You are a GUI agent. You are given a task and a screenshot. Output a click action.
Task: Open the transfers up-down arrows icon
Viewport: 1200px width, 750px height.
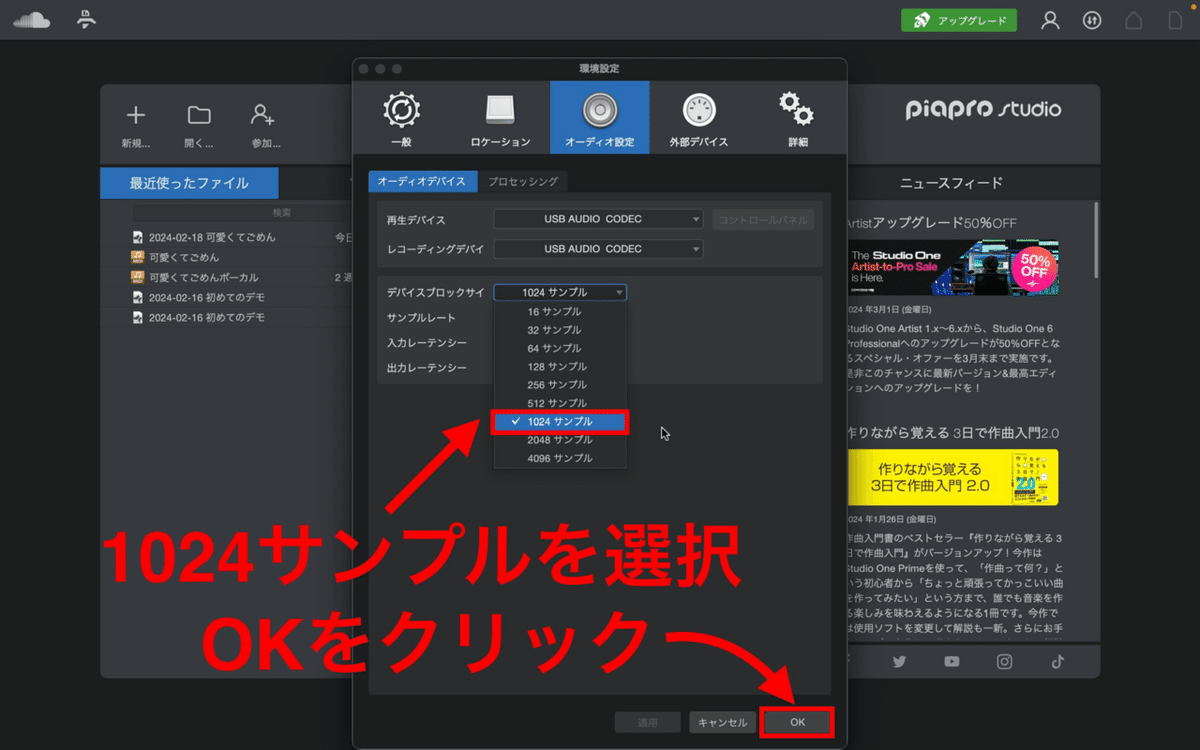(1092, 20)
